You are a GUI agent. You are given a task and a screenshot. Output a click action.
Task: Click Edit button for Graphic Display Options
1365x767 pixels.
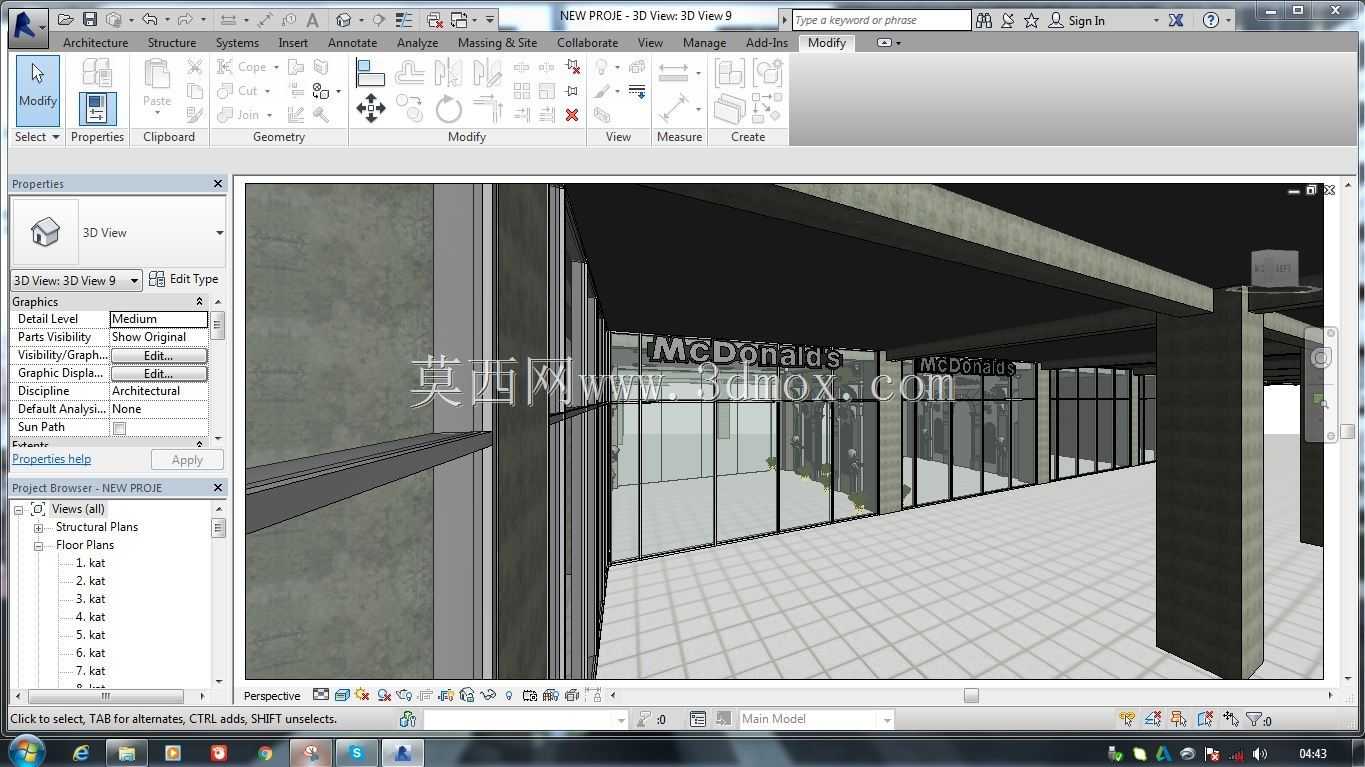159,374
